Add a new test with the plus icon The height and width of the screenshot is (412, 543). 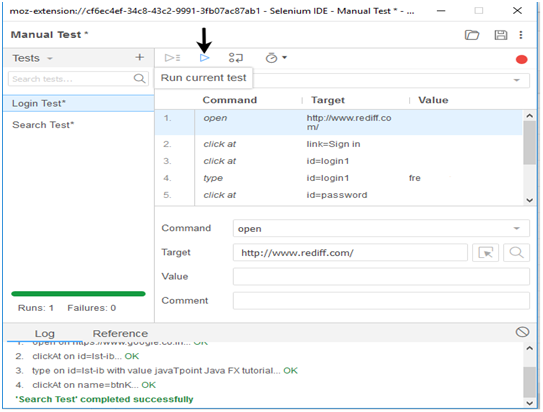tap(140, 57)
